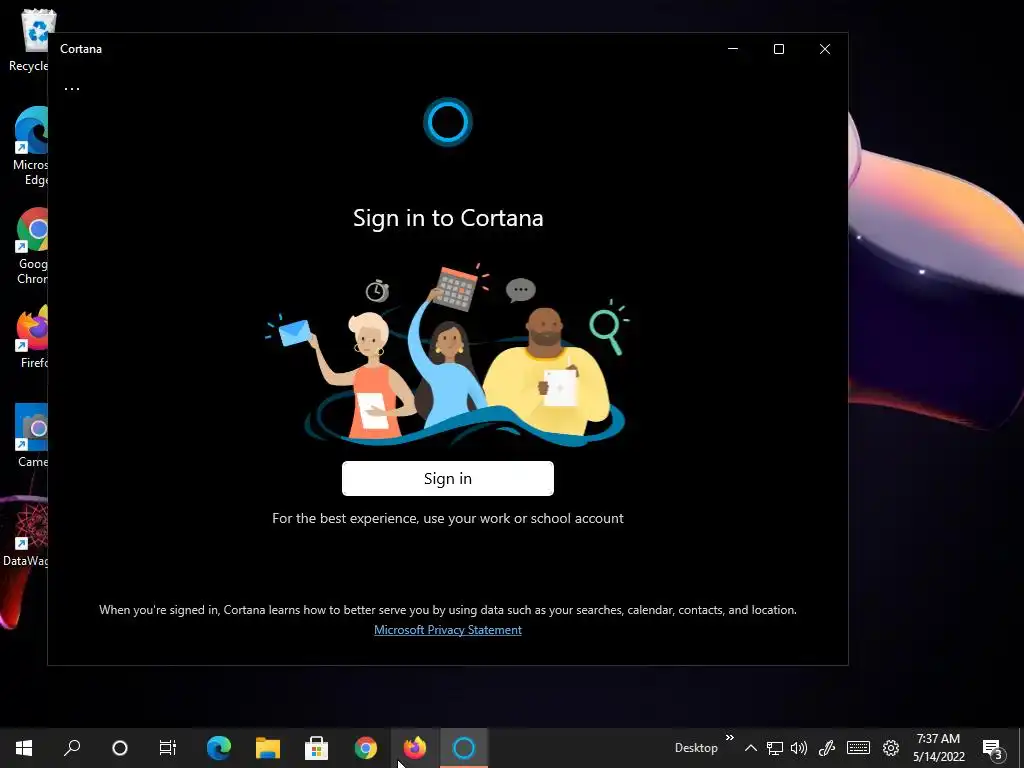
Task: Select the DataWag desktop shortcut
Action: [25, 534]
